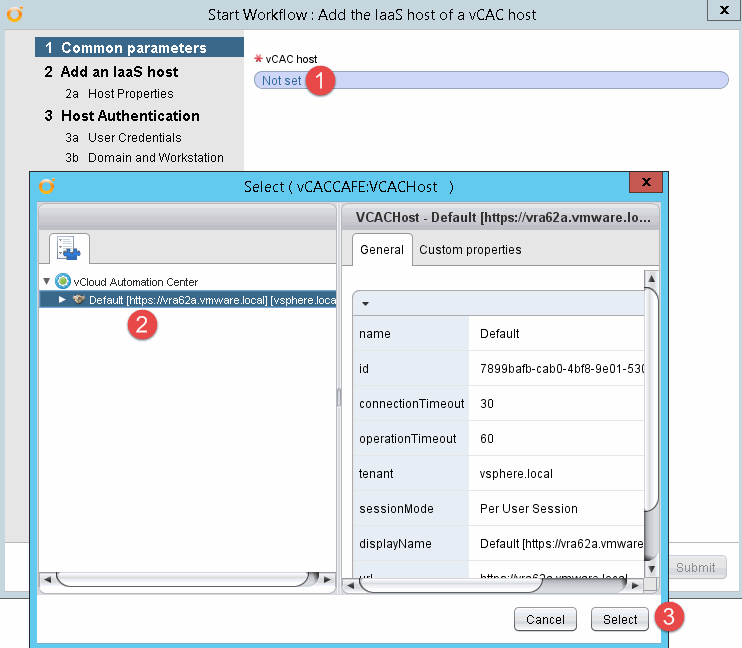This screenshot has width=742, height=648.
Task: Open the Host Properties step
Action: [130, 94]
